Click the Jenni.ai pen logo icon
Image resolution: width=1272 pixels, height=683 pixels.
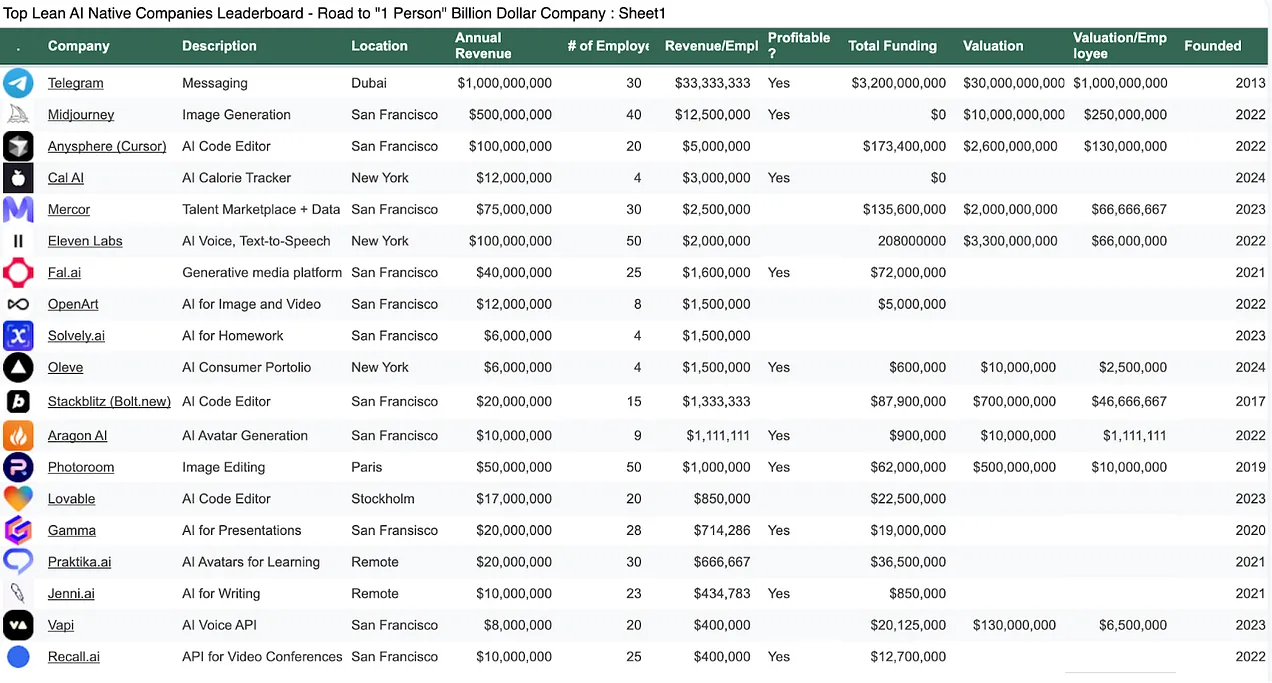pos(18,593)
